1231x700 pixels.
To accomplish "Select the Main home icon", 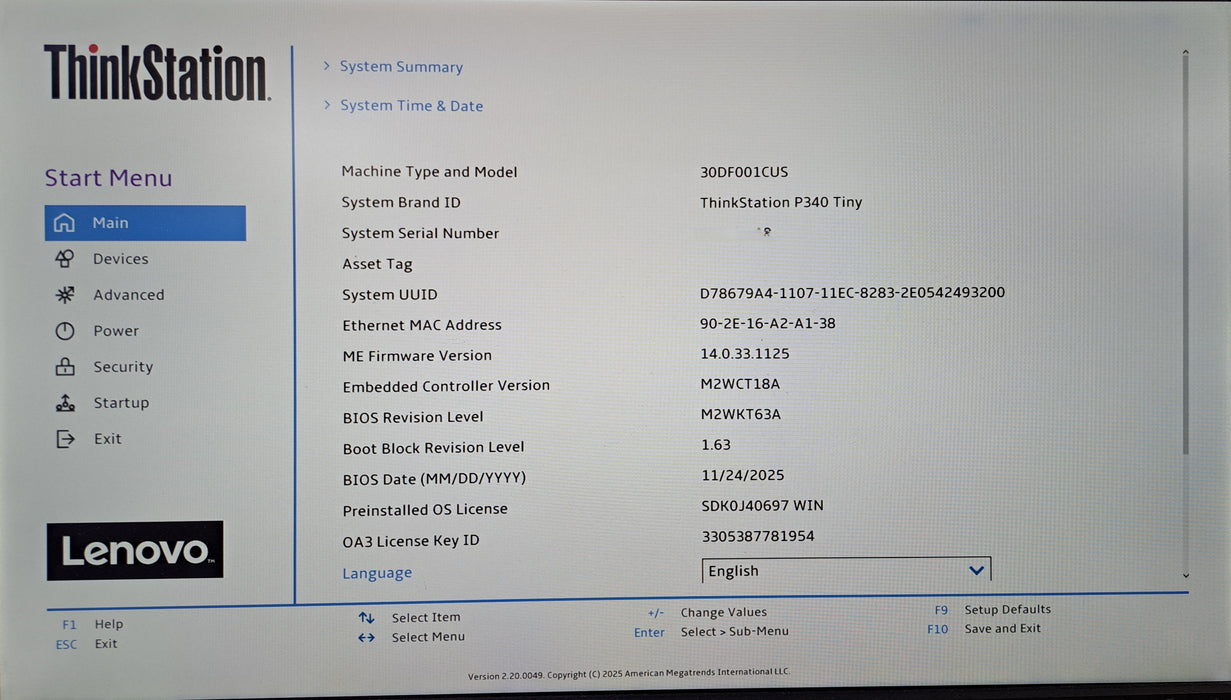I will pyautogui.click(x=64, y=222).
